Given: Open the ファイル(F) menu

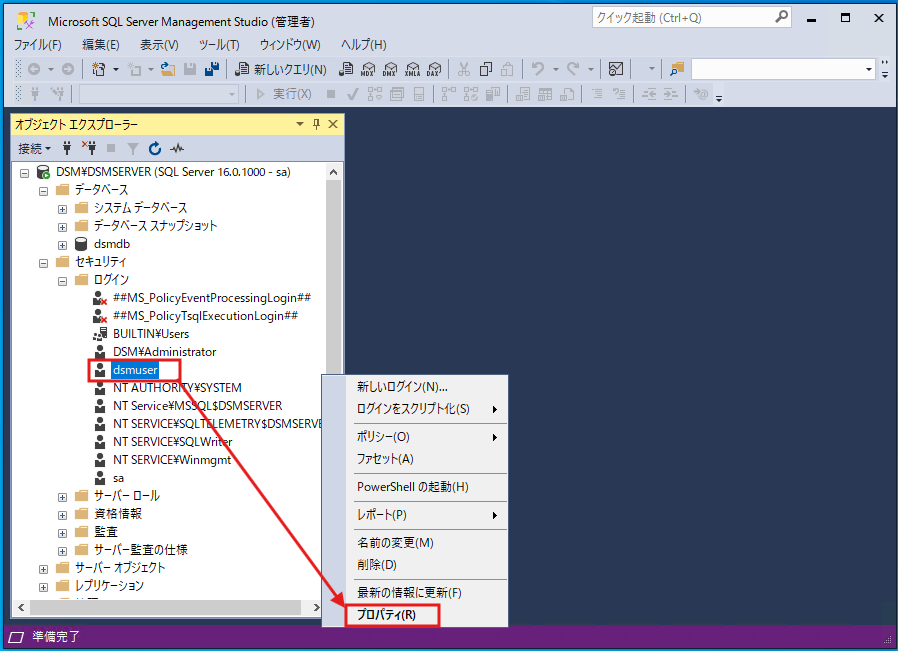Looking at the screenshot, I should 37,45.
